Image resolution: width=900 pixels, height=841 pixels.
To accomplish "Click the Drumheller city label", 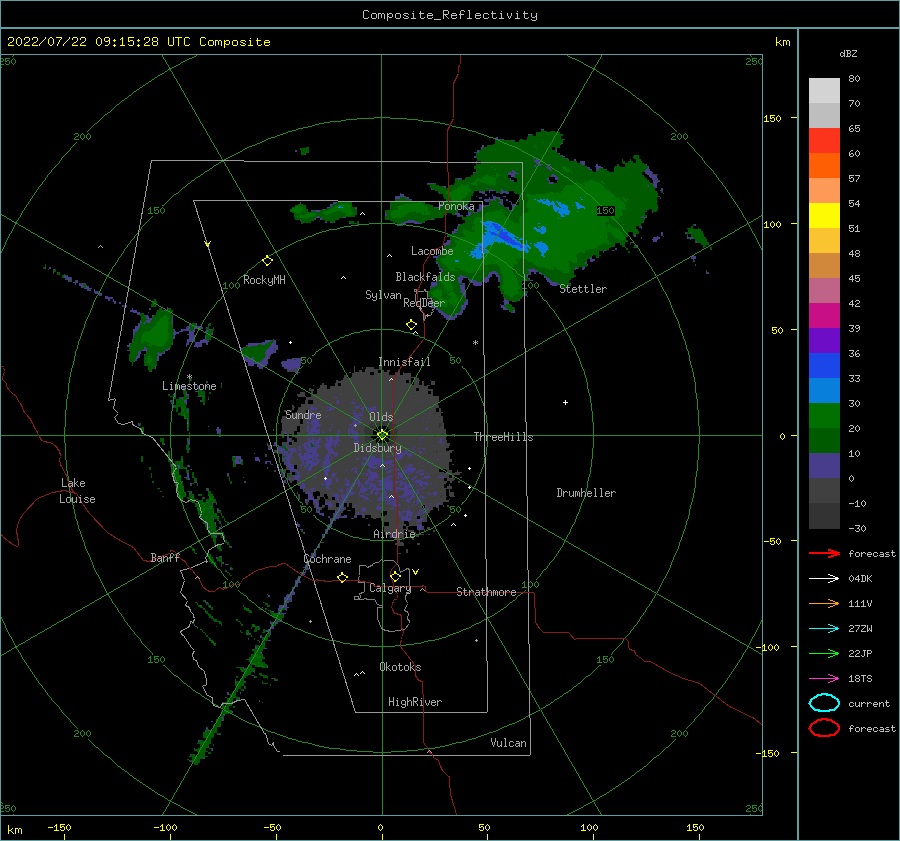I will pyautogui.click(x=586, y=493).
